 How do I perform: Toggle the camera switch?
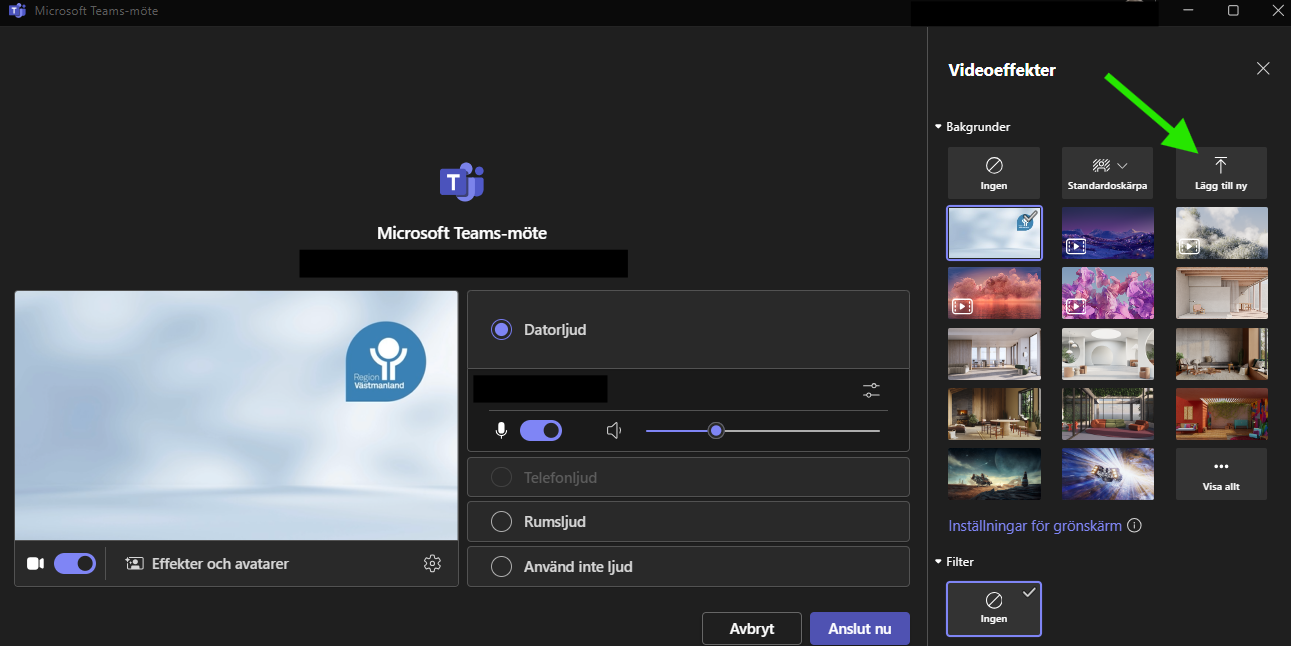[74, 564]
